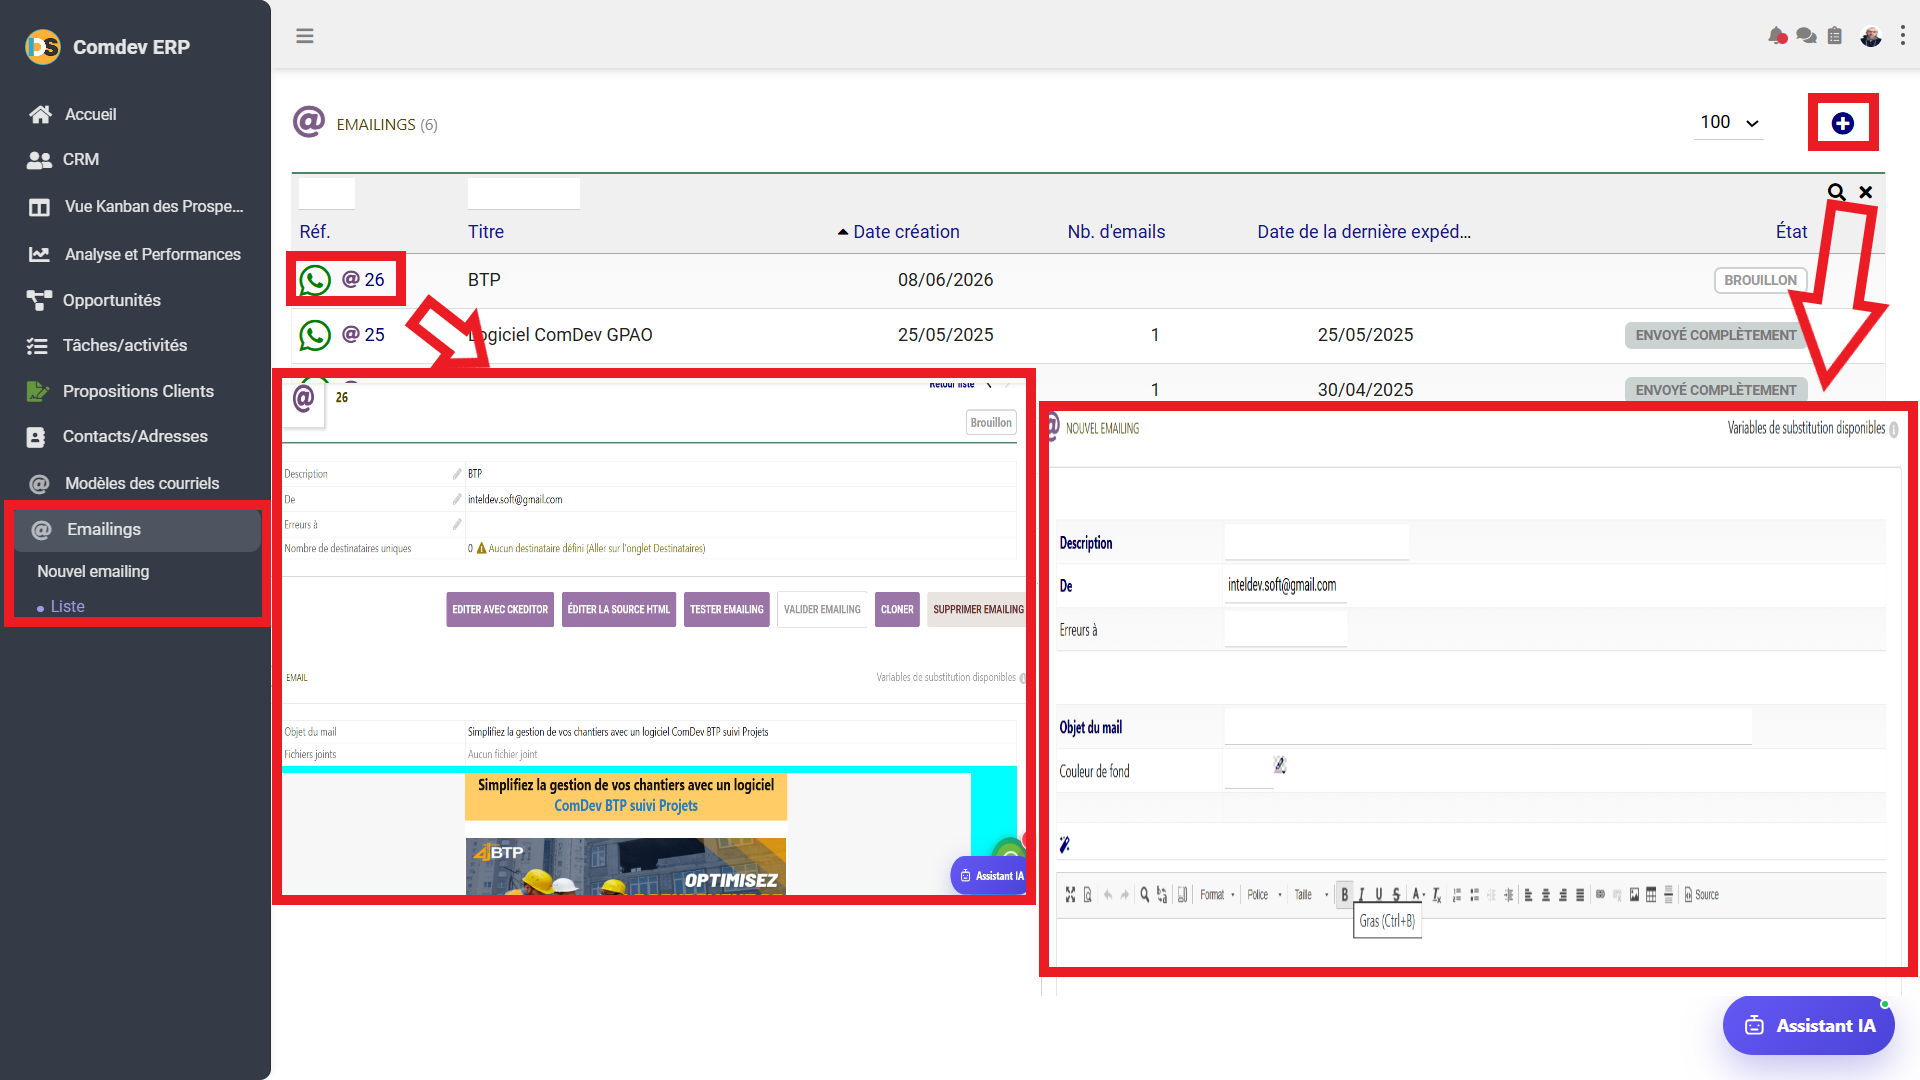Open notifications bell icon
Viewport: 1920px width, 1080px height.
pyautogui.click(x=1777, y=36)
